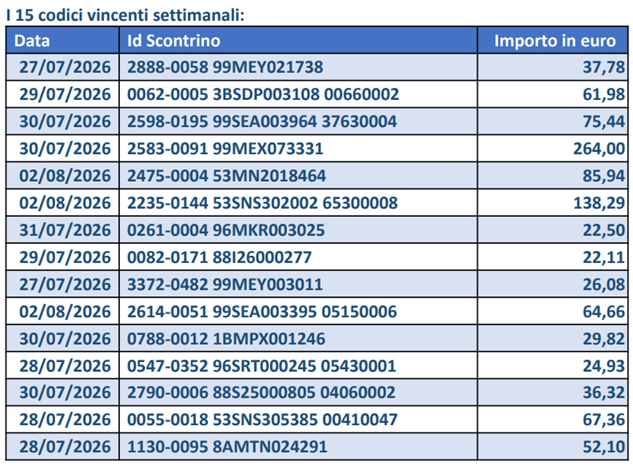This screenshot has height=468, width=633.
Task: Click receipt ID 1130-0095 8AMTN024291
Action: (227, 447)
